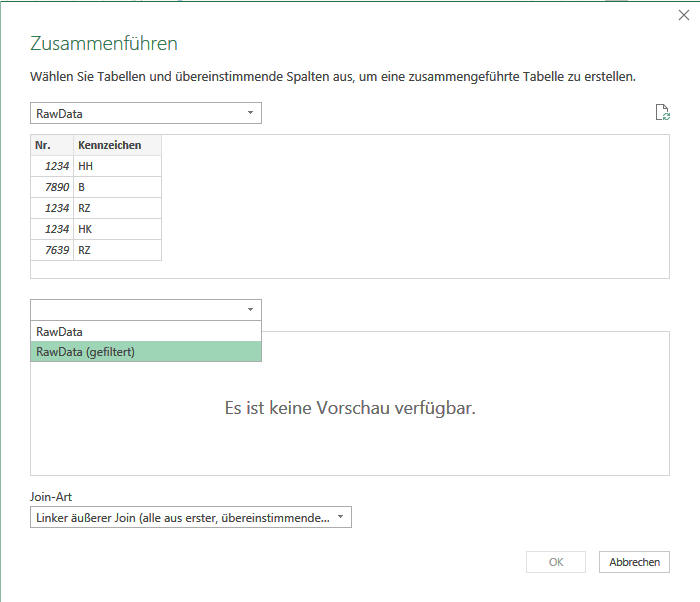Click the HK cell in the table
The width and height of the screenshot is (700, 602).
117,229
